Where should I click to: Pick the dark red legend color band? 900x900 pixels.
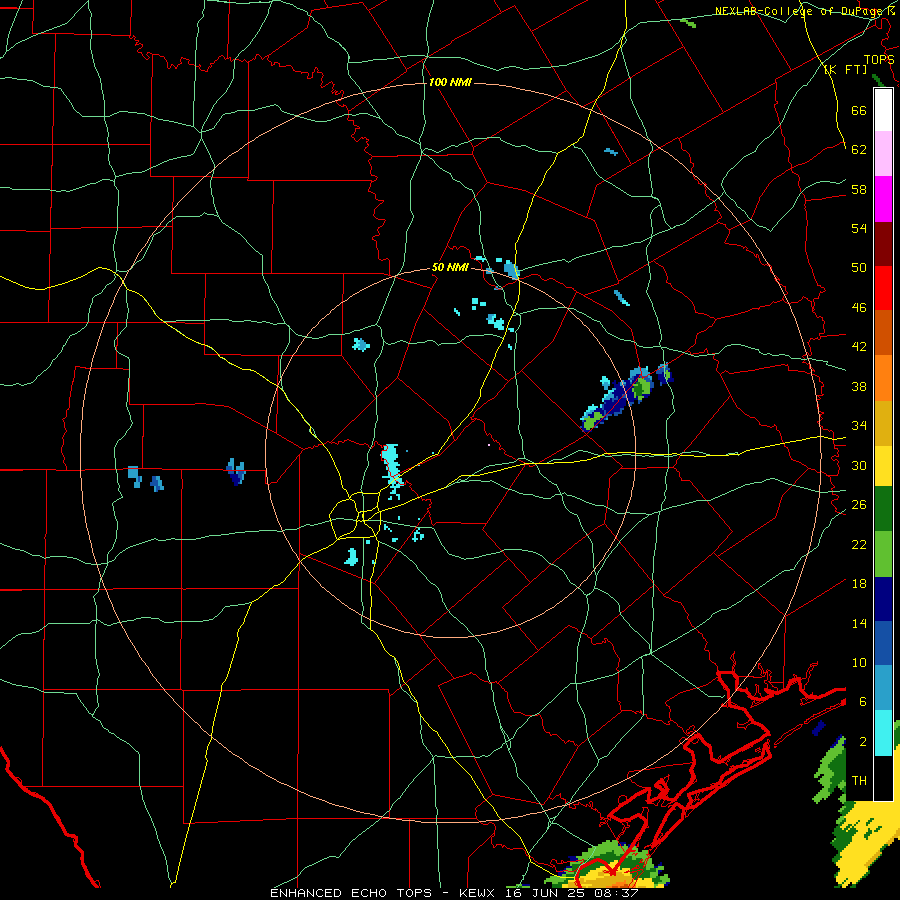click(883, 244)
